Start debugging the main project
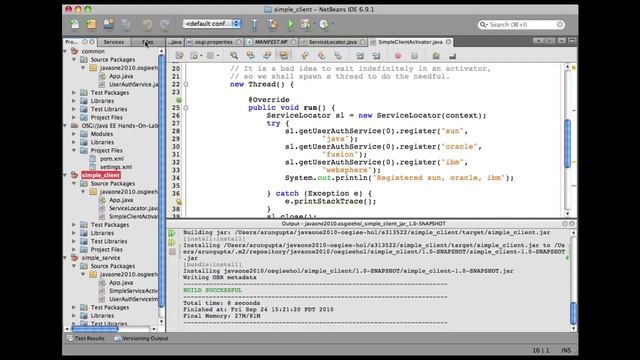Image resolution: width=640 pixels, height=360 pixels. tap(305, 24)
